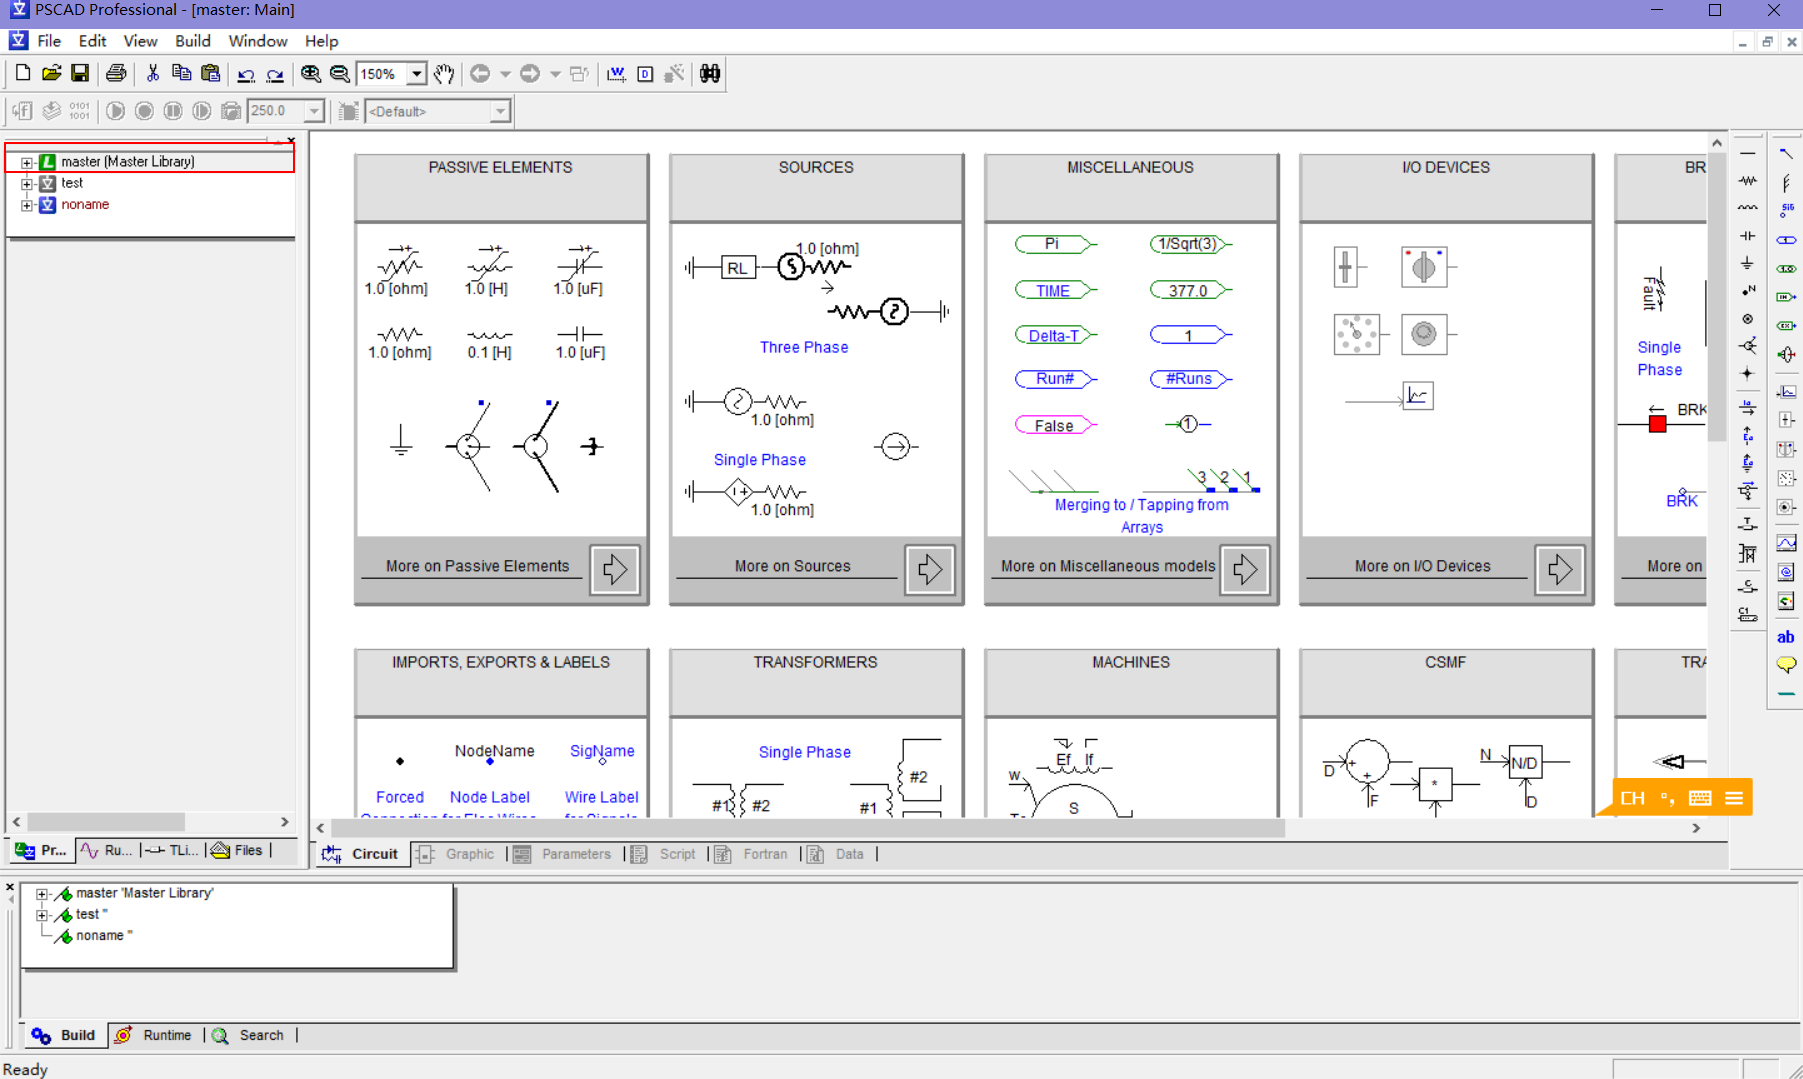Open the 150% zoom level dropdown

(416, 74)
